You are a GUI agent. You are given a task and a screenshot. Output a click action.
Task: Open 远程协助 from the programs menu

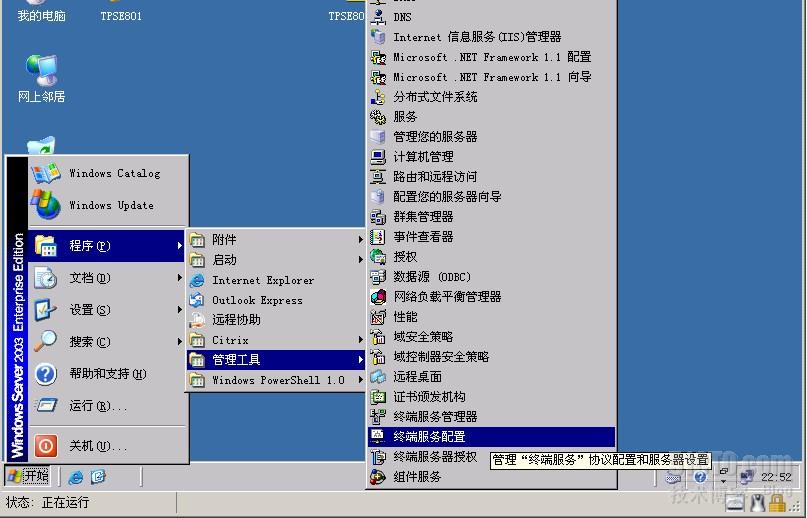tap(276, 320)
